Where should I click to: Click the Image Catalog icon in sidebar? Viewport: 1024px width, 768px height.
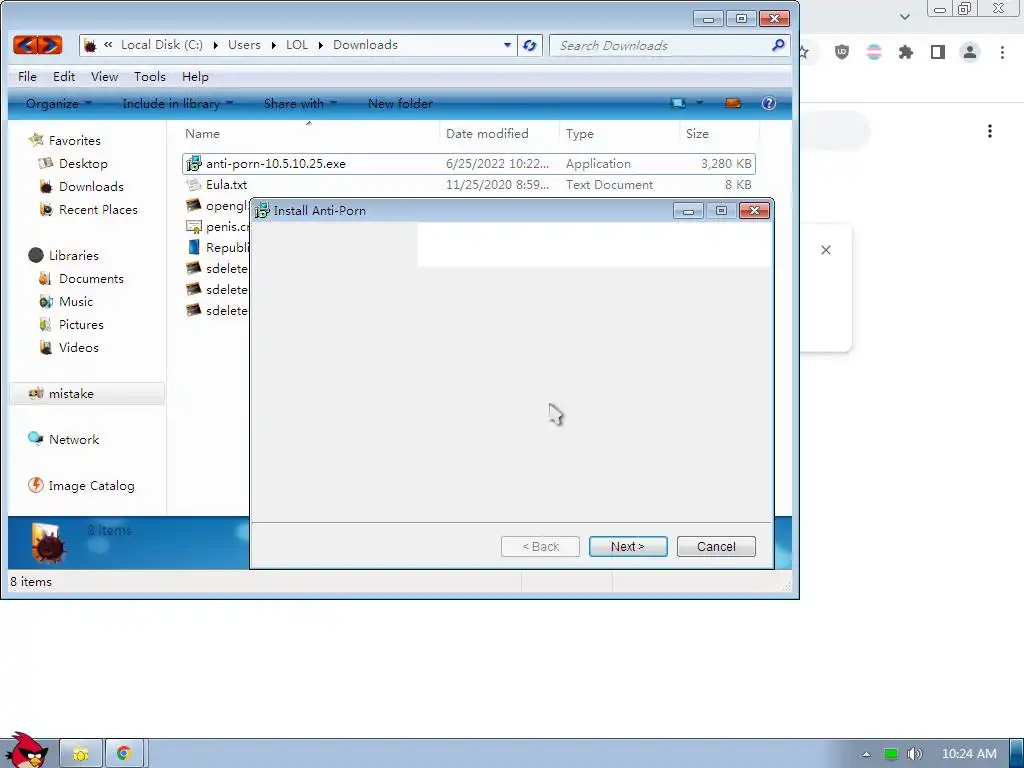coord(36,485)
